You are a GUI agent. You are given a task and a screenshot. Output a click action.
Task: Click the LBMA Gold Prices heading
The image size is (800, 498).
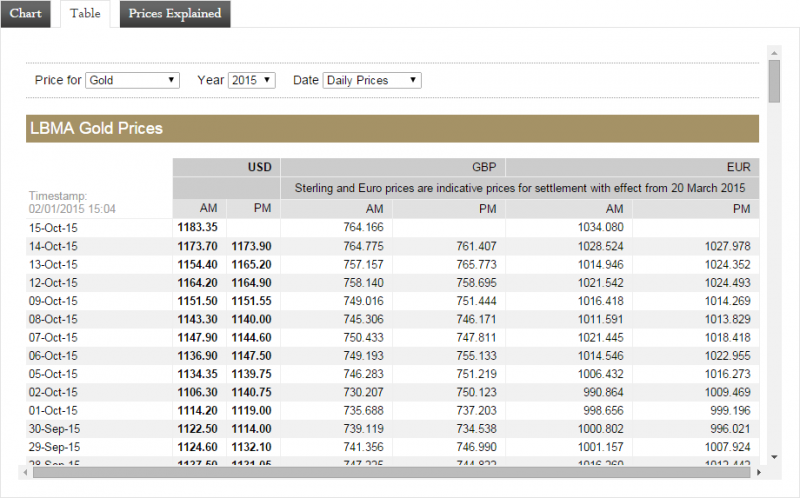click(x=96, y=128)
